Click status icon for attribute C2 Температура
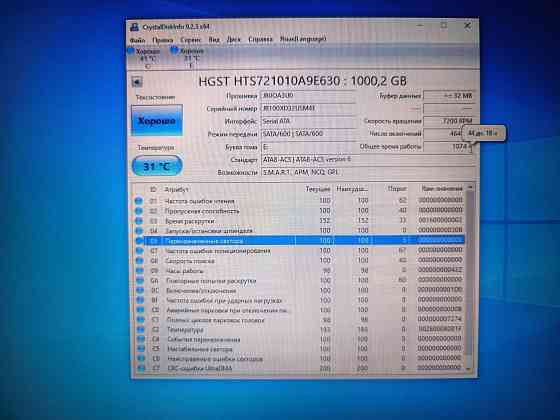The width and height of the screenshot is (560, 420). (141, 329)
